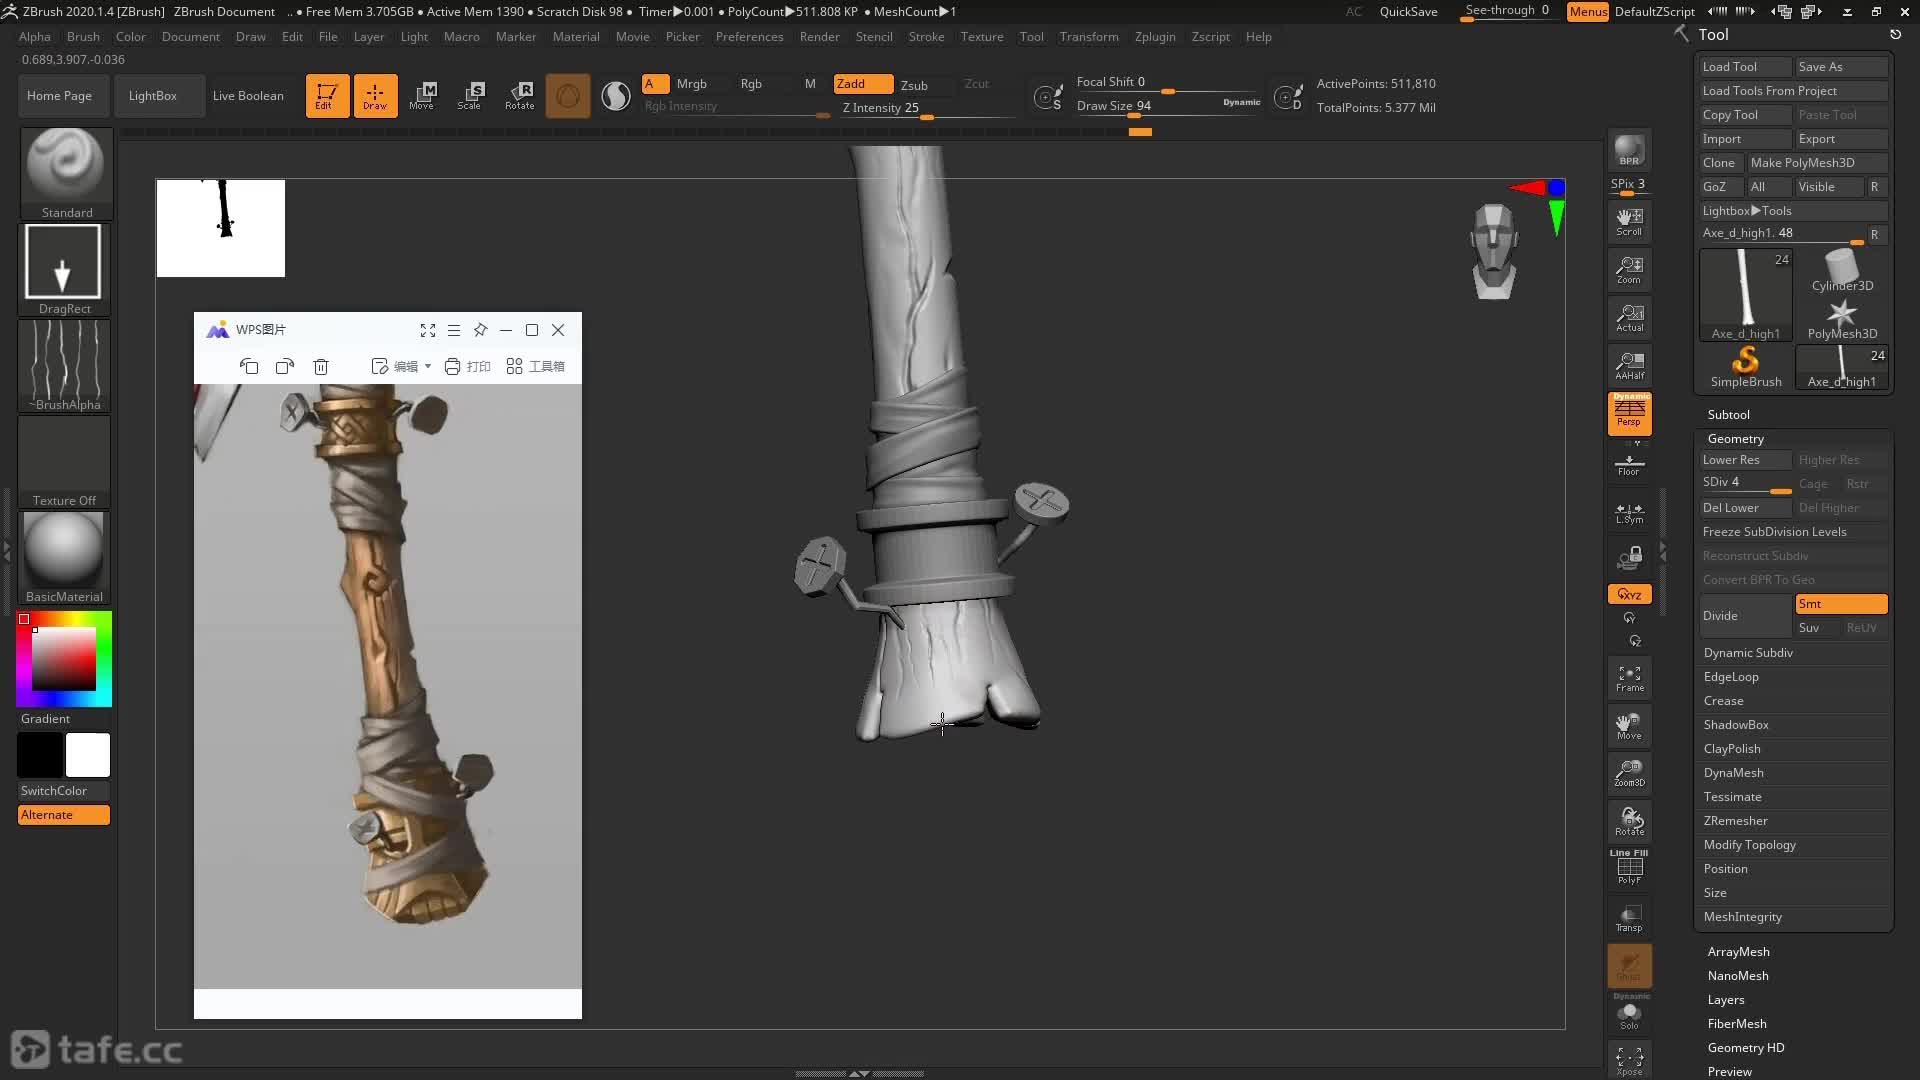Toggle the Zadd mode
This screenshot has height=1080, width=1920.
point(863,84)
